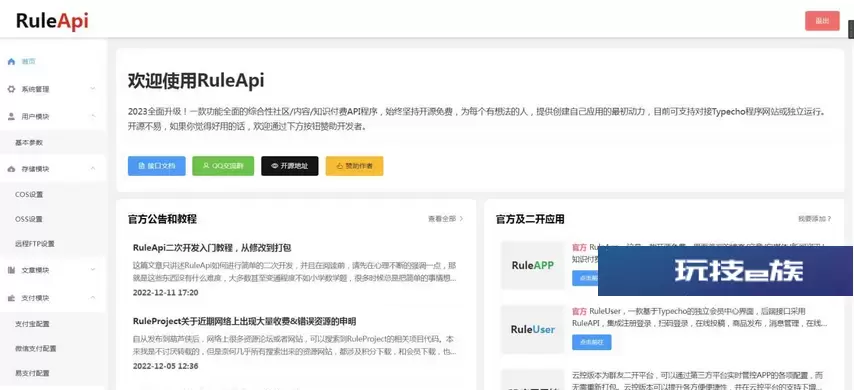This screenshot has width=854, height=390.
Task: Click the heading 官方公告和教程
Action: click(162, 219)
